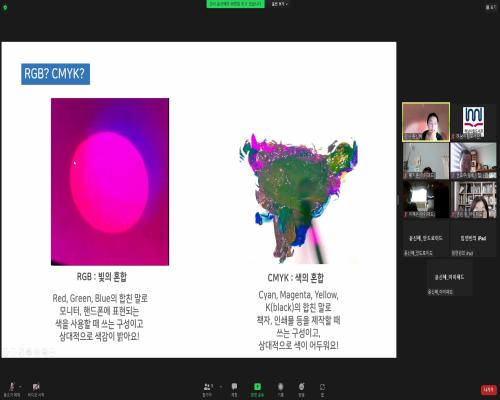Image resolution: width=500 pixels, height=400 pixels.
Task: Open view options dropdown beside green bar
Action: coord(279,4)
